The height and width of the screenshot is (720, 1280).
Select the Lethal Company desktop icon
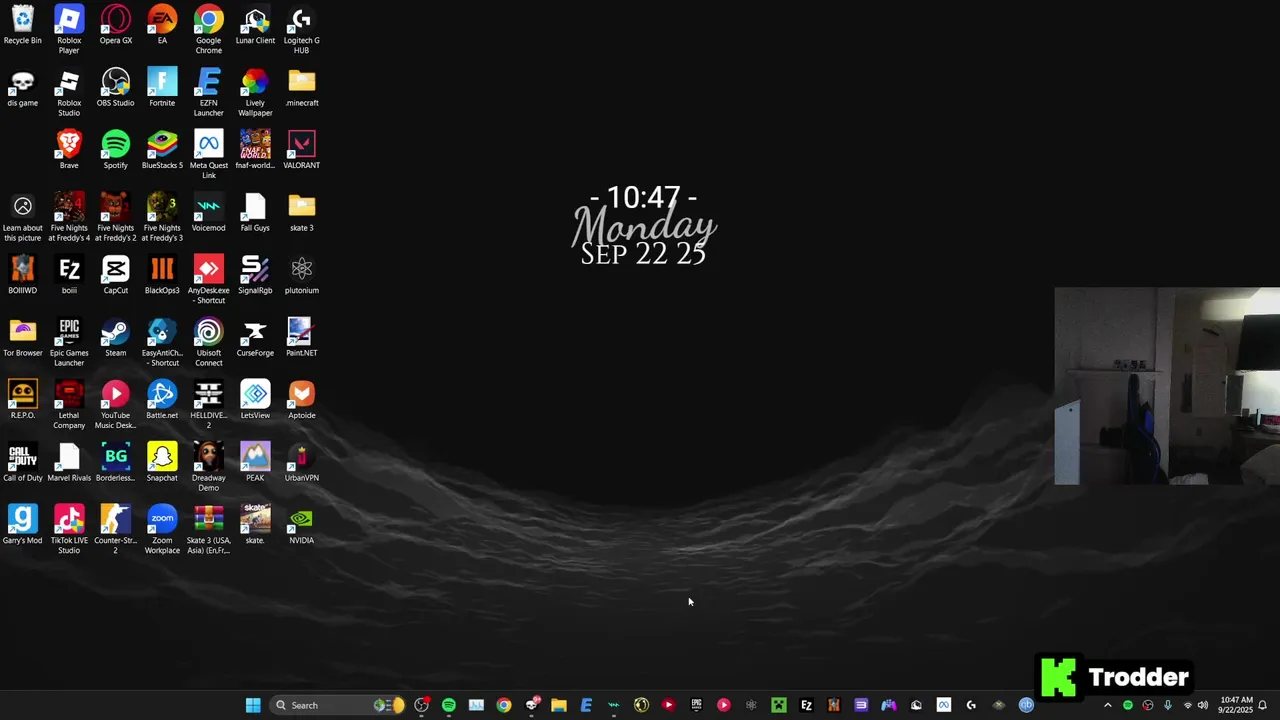click(x=69, y=405)
